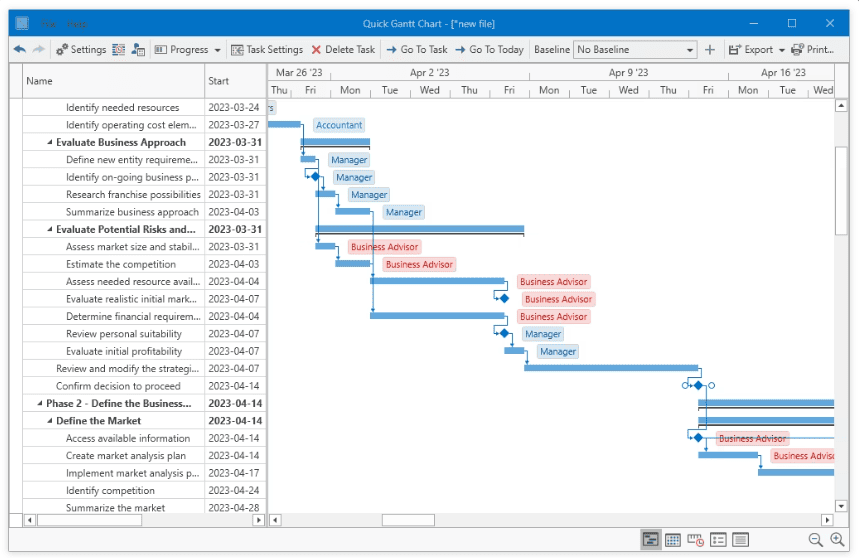Click Go To Today button

pyautogui.click(x=489, y=49)
